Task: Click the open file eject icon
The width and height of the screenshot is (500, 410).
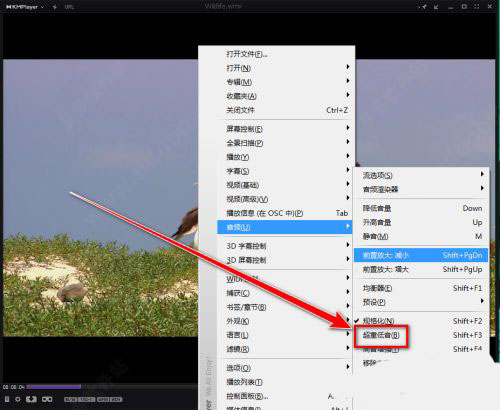Action: click(31, 399)
